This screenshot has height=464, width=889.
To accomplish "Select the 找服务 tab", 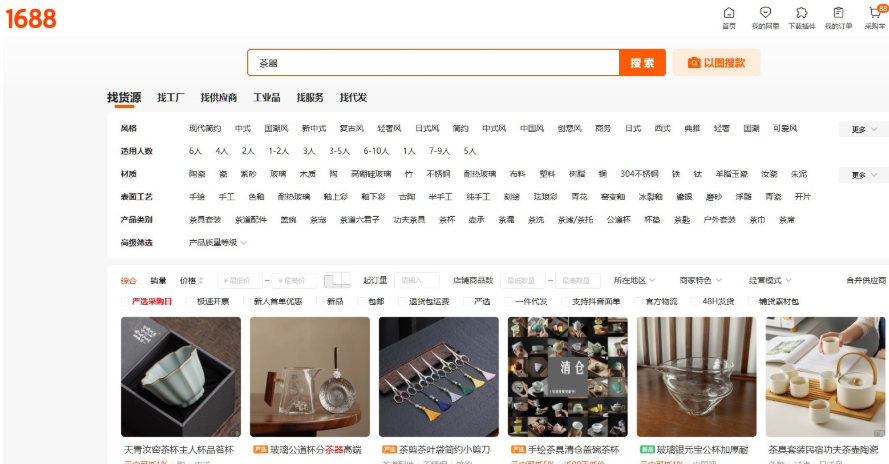I will tap(310, 98).
